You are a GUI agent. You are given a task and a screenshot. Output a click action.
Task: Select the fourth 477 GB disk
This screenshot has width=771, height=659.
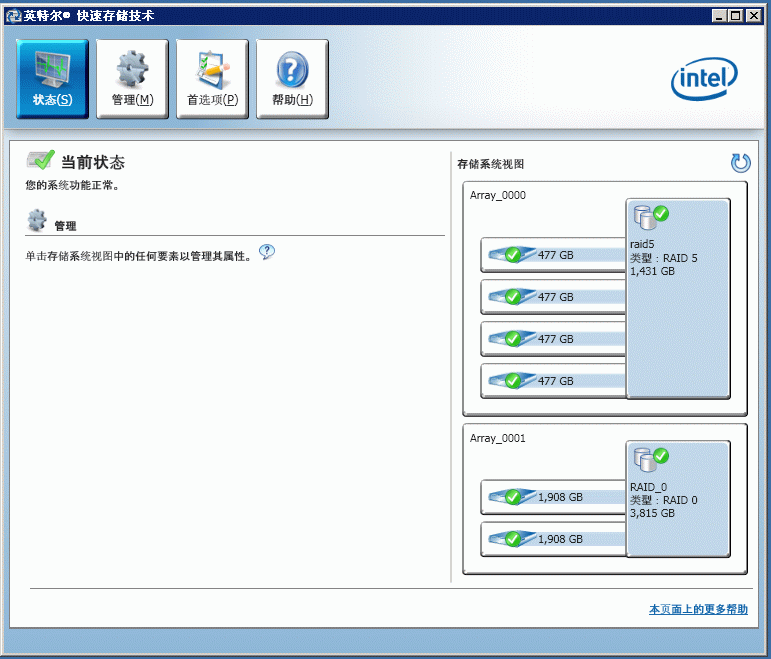coord(553,381)
